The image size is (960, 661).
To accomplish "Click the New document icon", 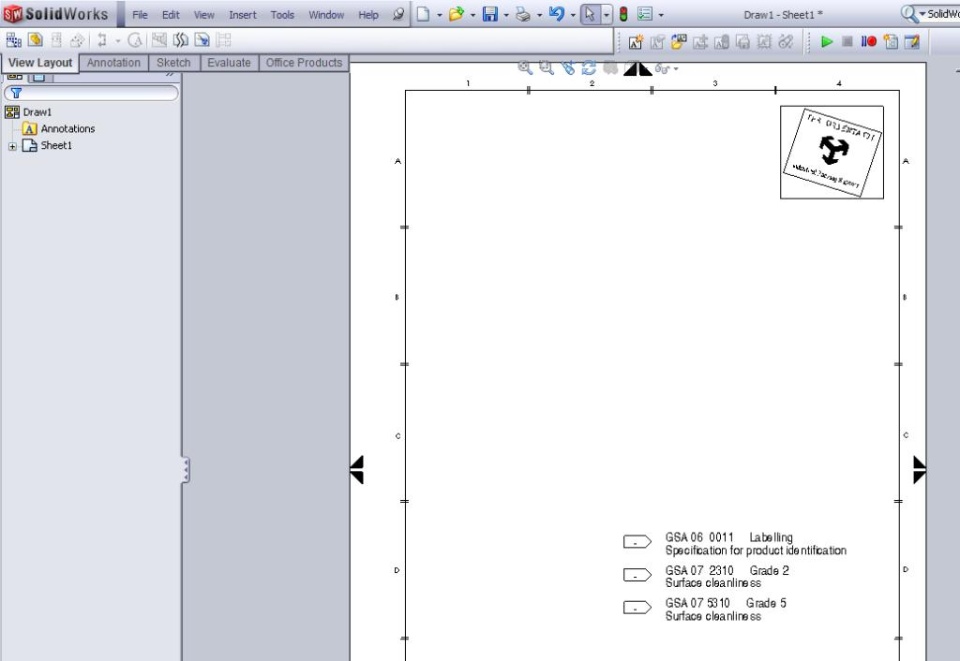I will click(423, 14).
